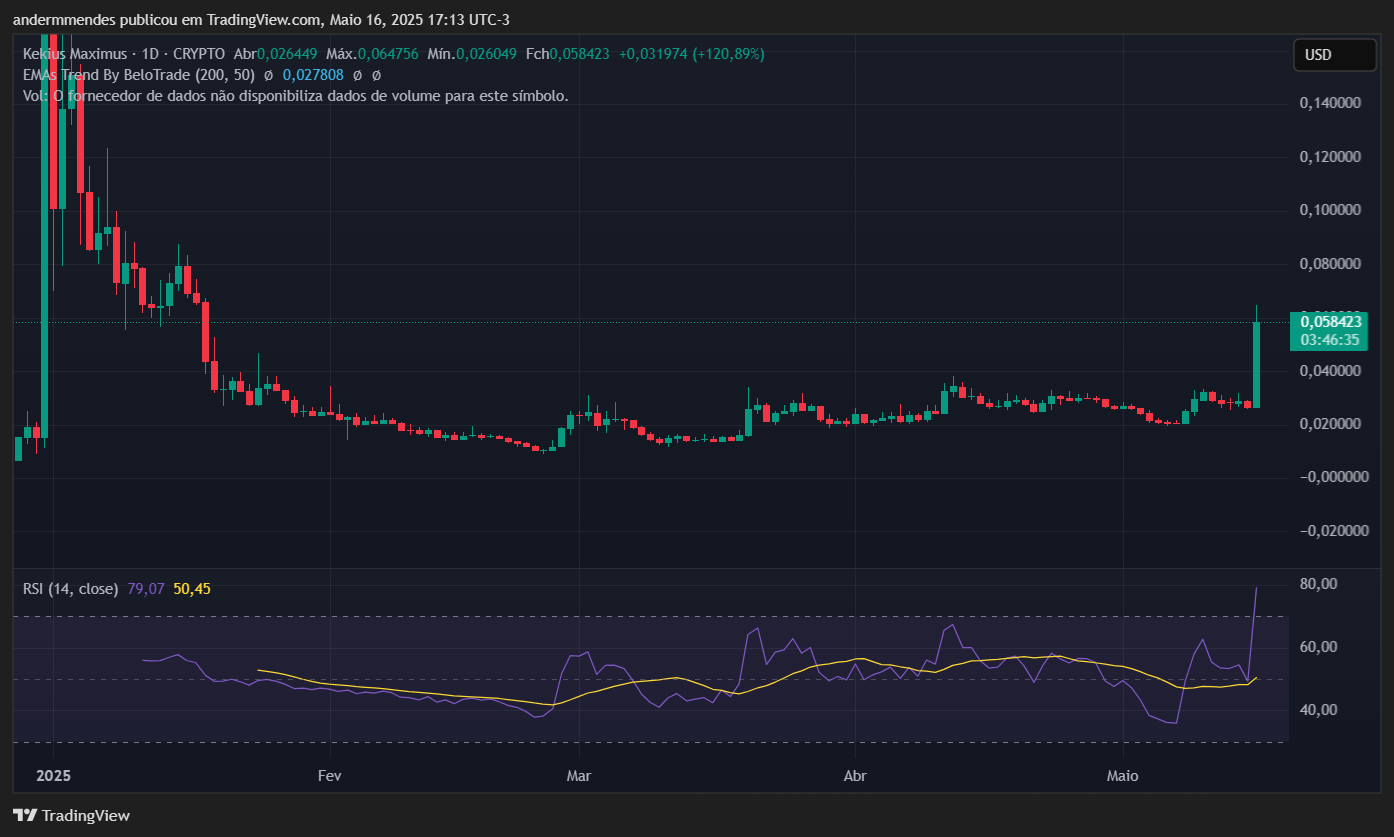Screen dimensions: 1394x837
Task: Click the yellow RSI average value 50,45
Action: 192,589
